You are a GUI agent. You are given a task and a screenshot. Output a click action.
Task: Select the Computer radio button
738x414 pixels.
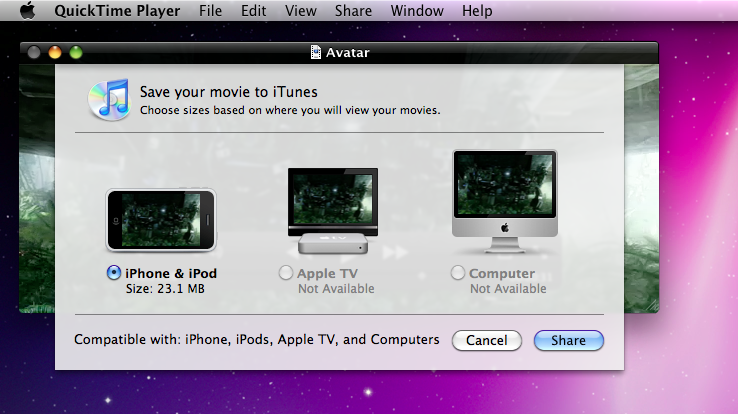tap(457, 272)
